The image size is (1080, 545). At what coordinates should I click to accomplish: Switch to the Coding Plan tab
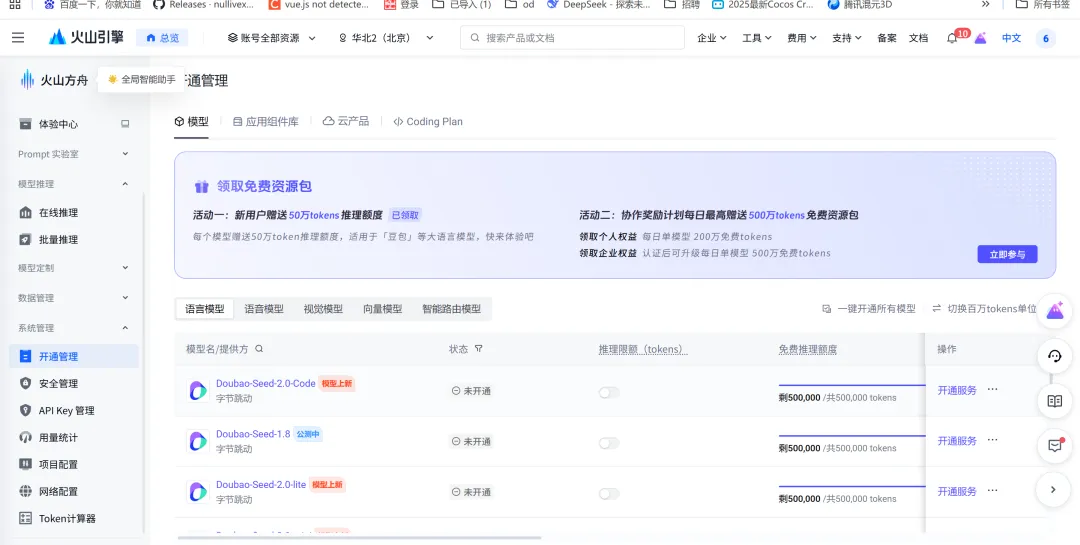(x=428, y=121)
